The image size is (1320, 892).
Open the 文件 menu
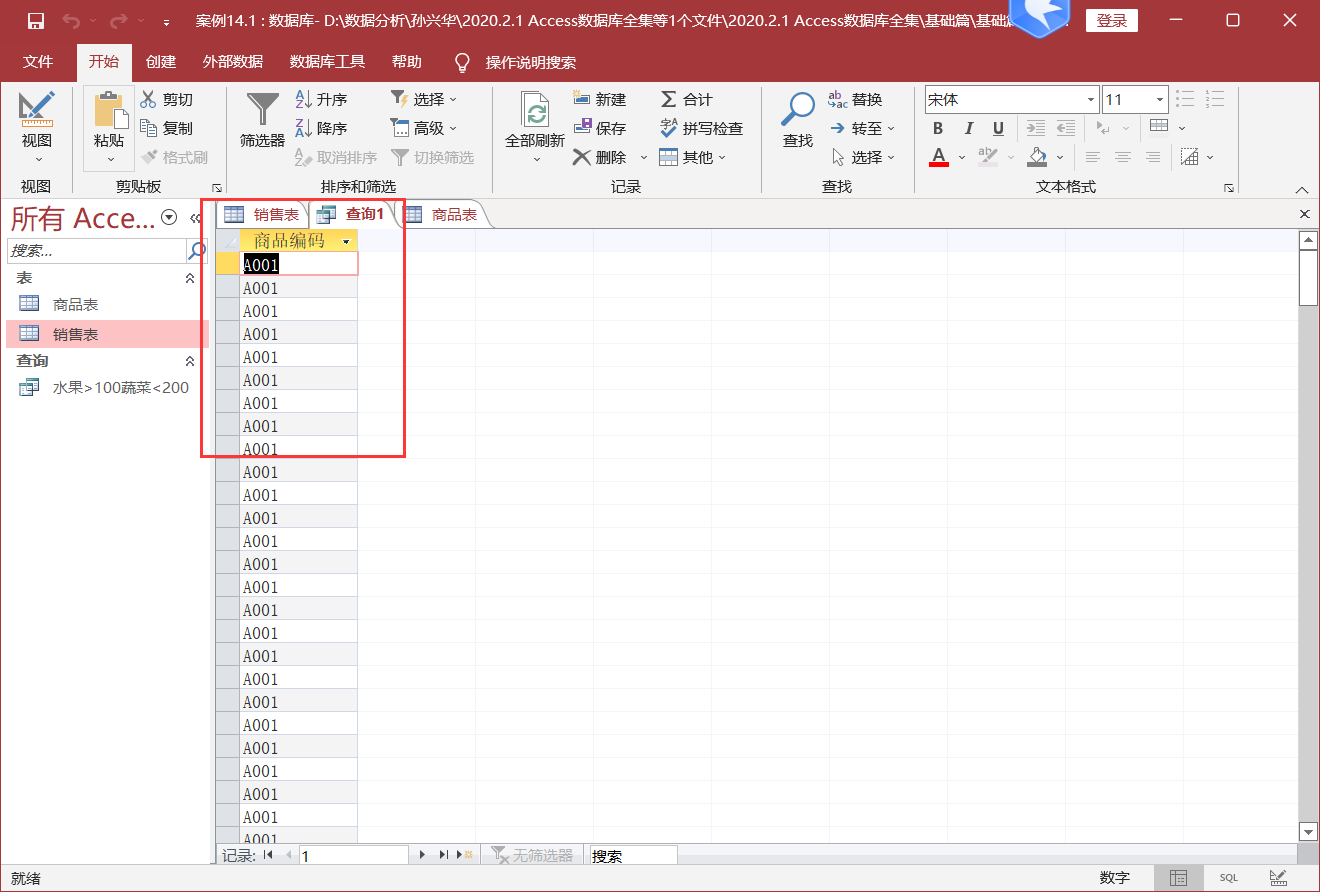pyautogui.click(x=38, y=62)
